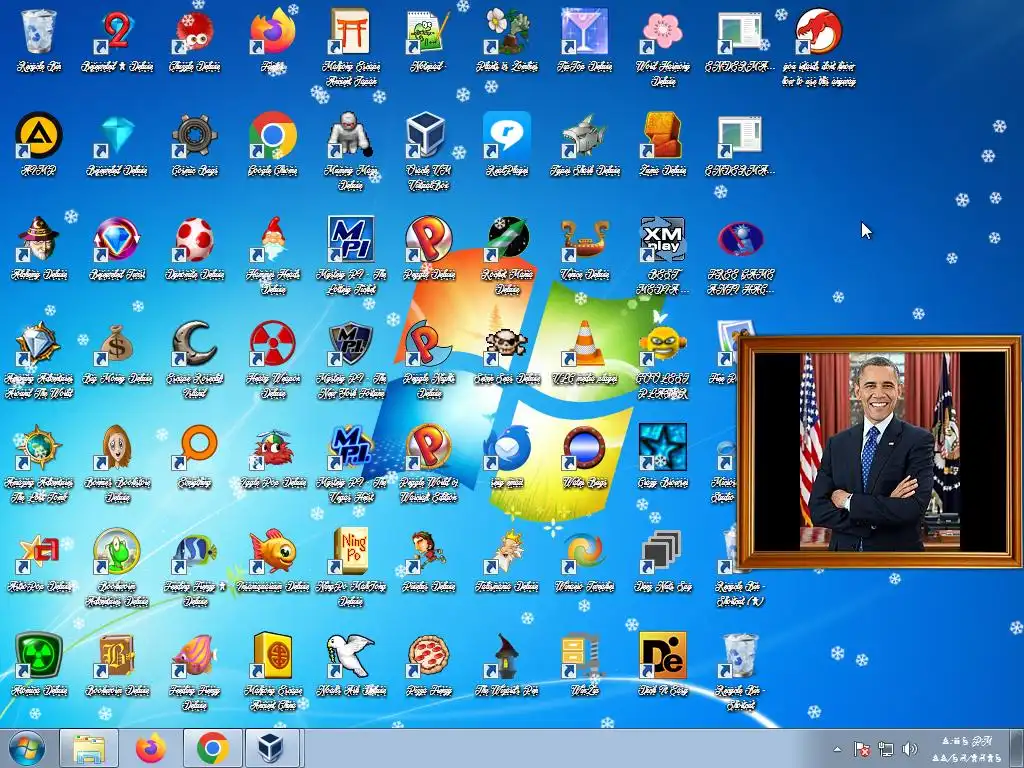
Task: Open the Recycle Bin desktop icon
Action: [x=39, y=31]
